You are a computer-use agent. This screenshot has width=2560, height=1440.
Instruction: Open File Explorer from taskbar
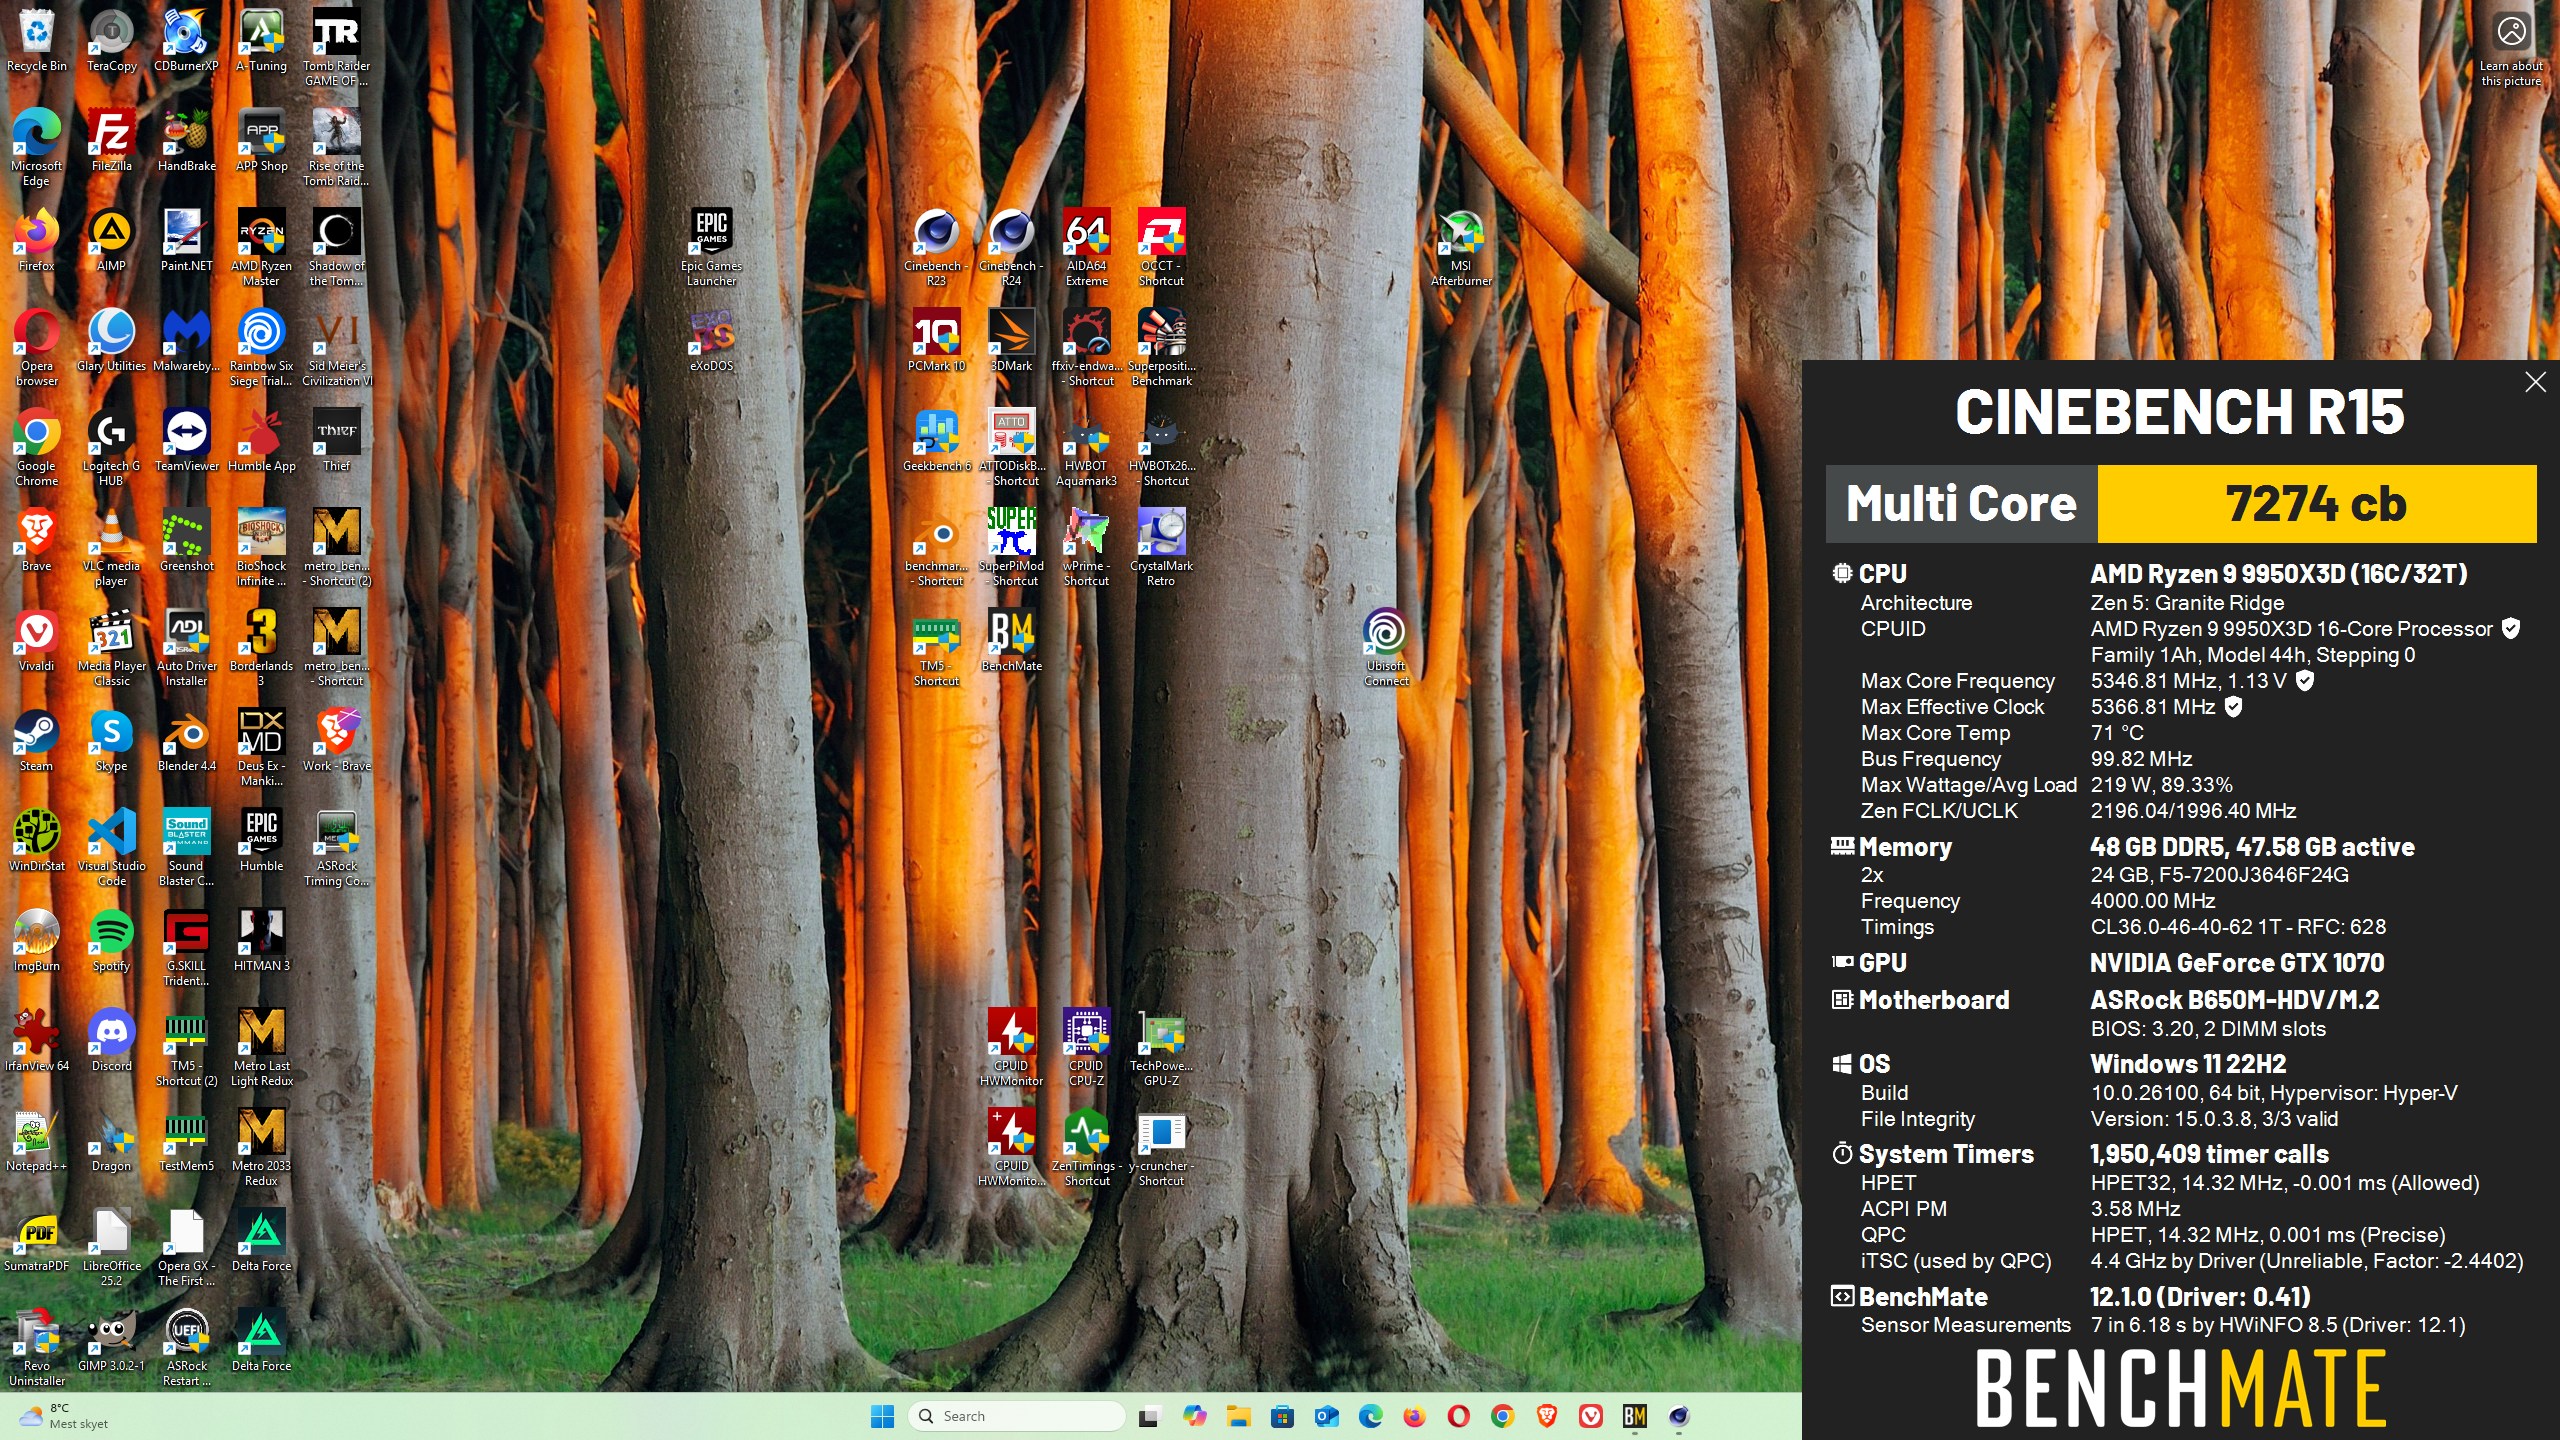pyautogui.click(x=1238, y=1416)
